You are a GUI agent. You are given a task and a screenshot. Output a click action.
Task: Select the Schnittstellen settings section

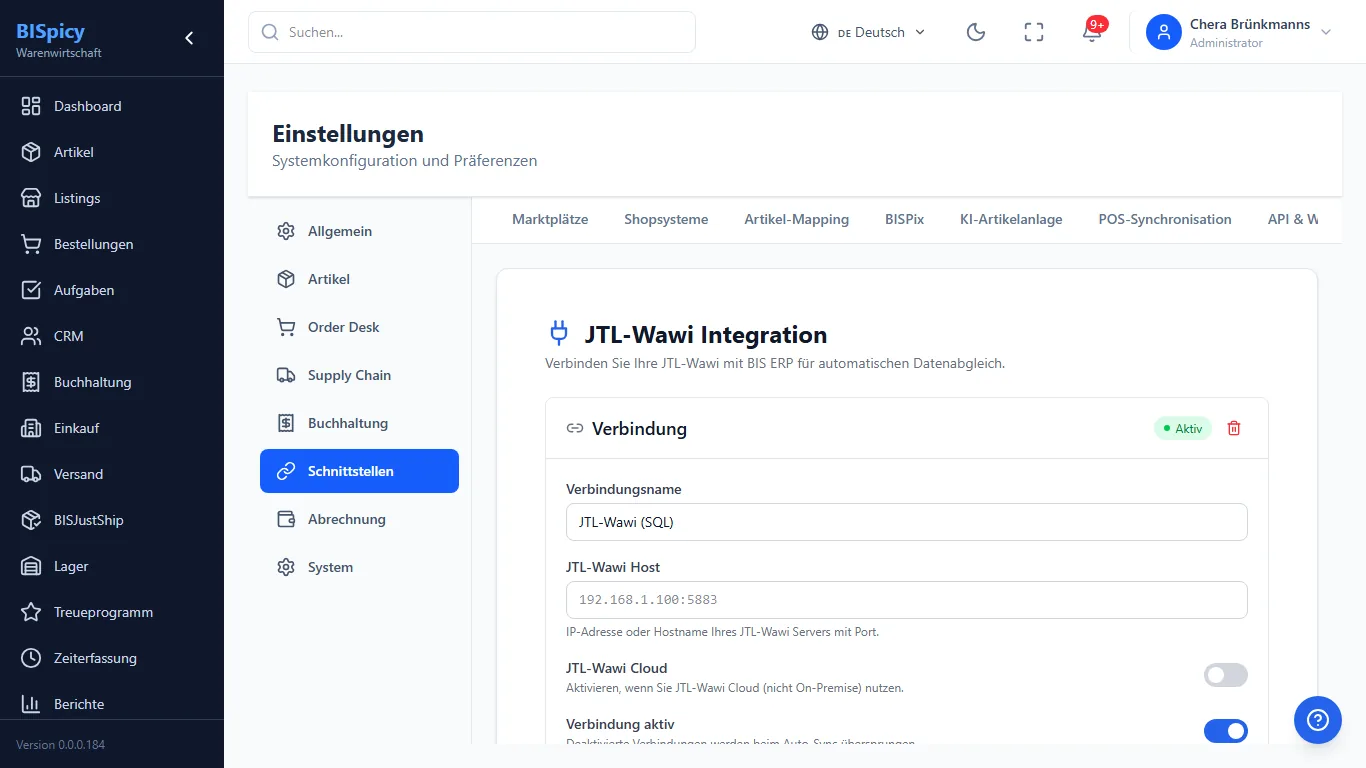pos(359,471)
